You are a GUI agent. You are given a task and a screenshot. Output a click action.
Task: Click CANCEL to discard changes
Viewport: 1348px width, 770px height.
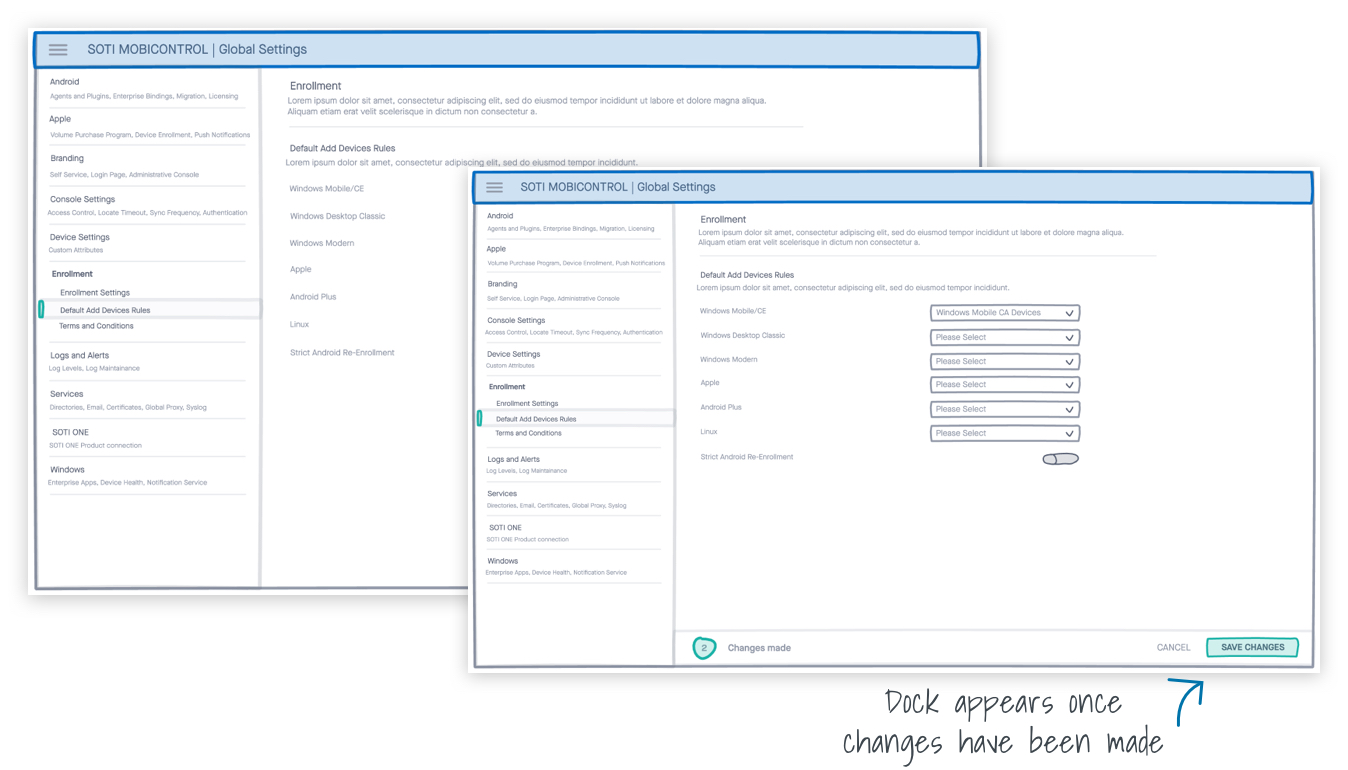(x=1172, y=647)
